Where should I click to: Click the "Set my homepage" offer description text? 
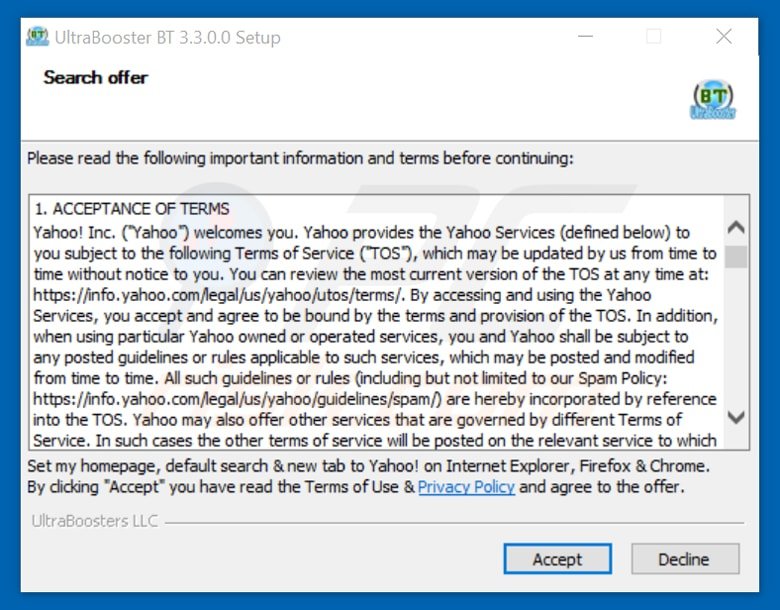pos(369,466)
